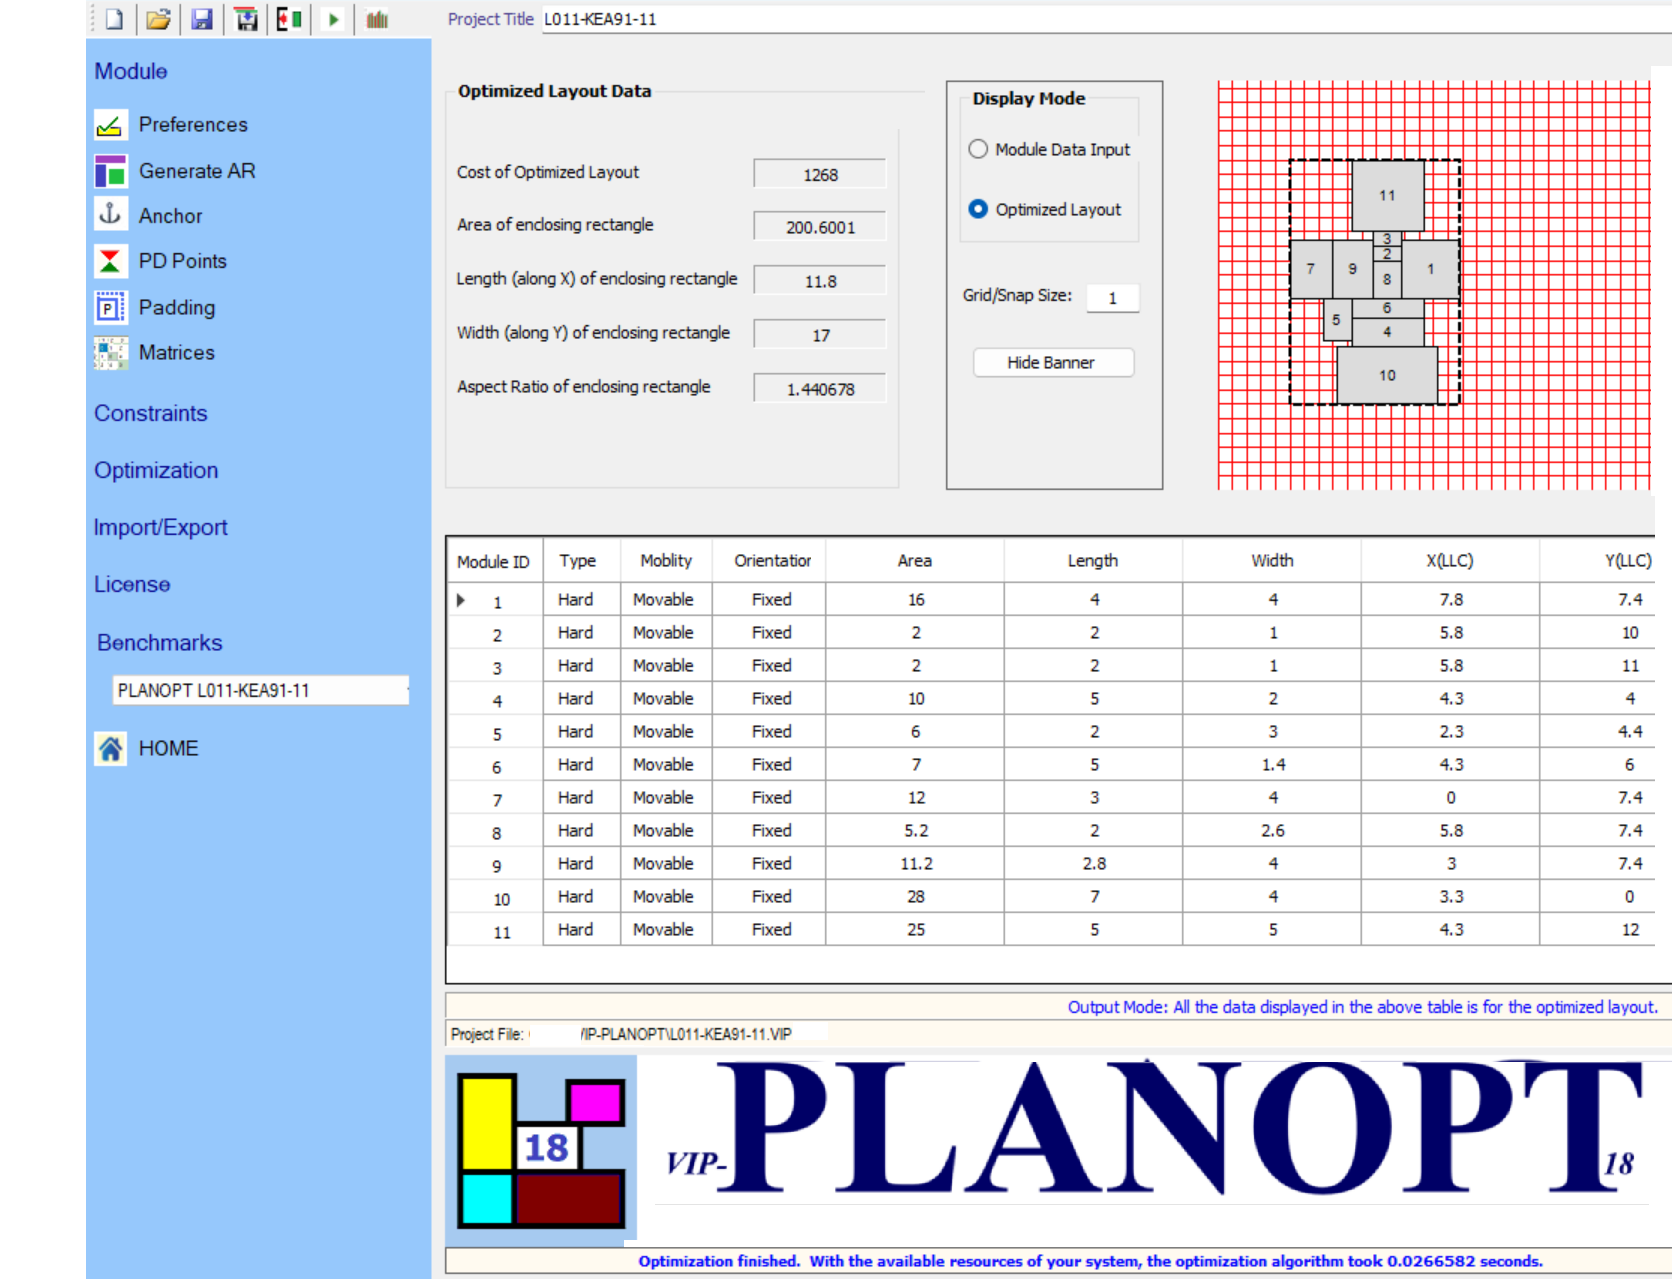This screenshot has height=1279, width=1672.
Task: Click the Padding icon in Module list
Action: [x=110, y=307]
